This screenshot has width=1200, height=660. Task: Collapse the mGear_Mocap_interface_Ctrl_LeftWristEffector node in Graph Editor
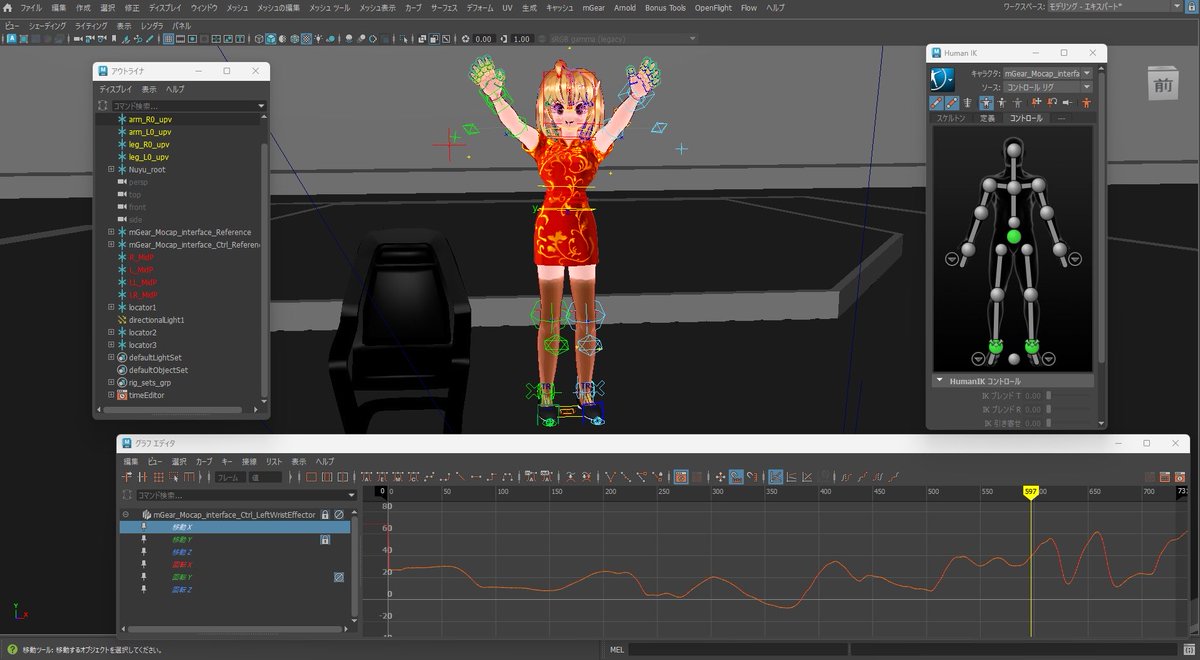click(x=126, y=514)
